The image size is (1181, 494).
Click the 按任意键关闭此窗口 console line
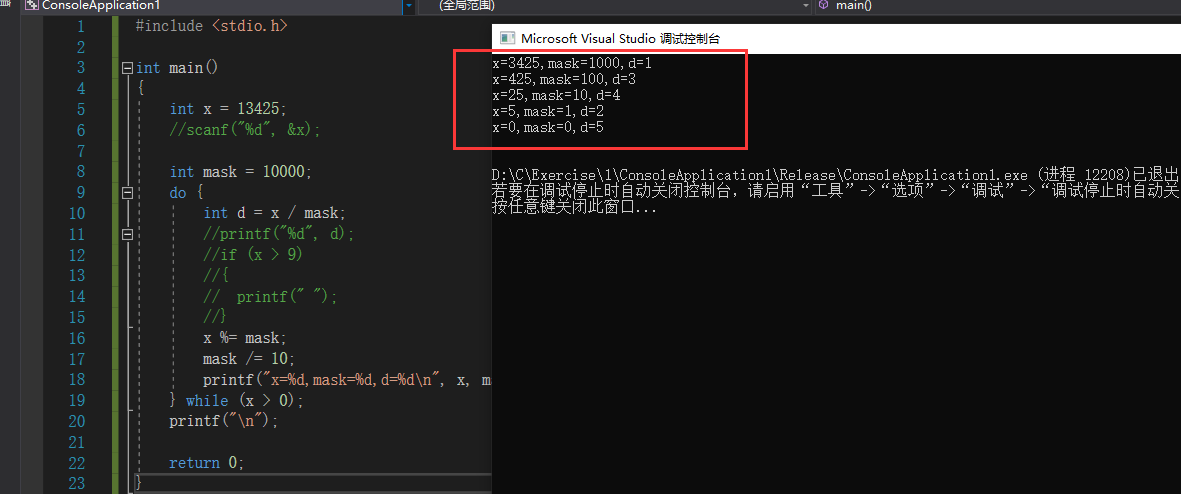click(x=574, y=208)
